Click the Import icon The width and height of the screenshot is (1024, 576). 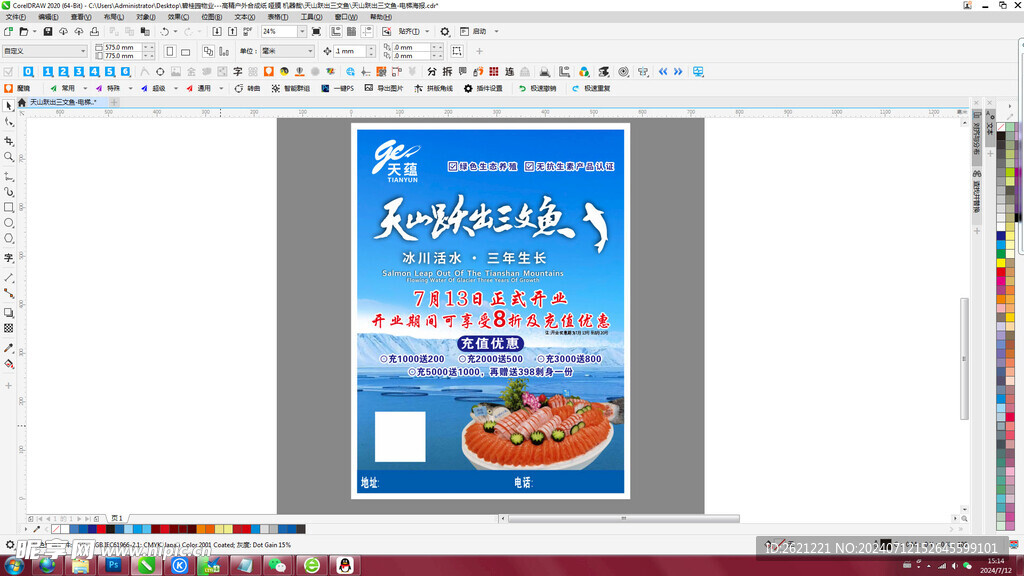click(217, 31)
